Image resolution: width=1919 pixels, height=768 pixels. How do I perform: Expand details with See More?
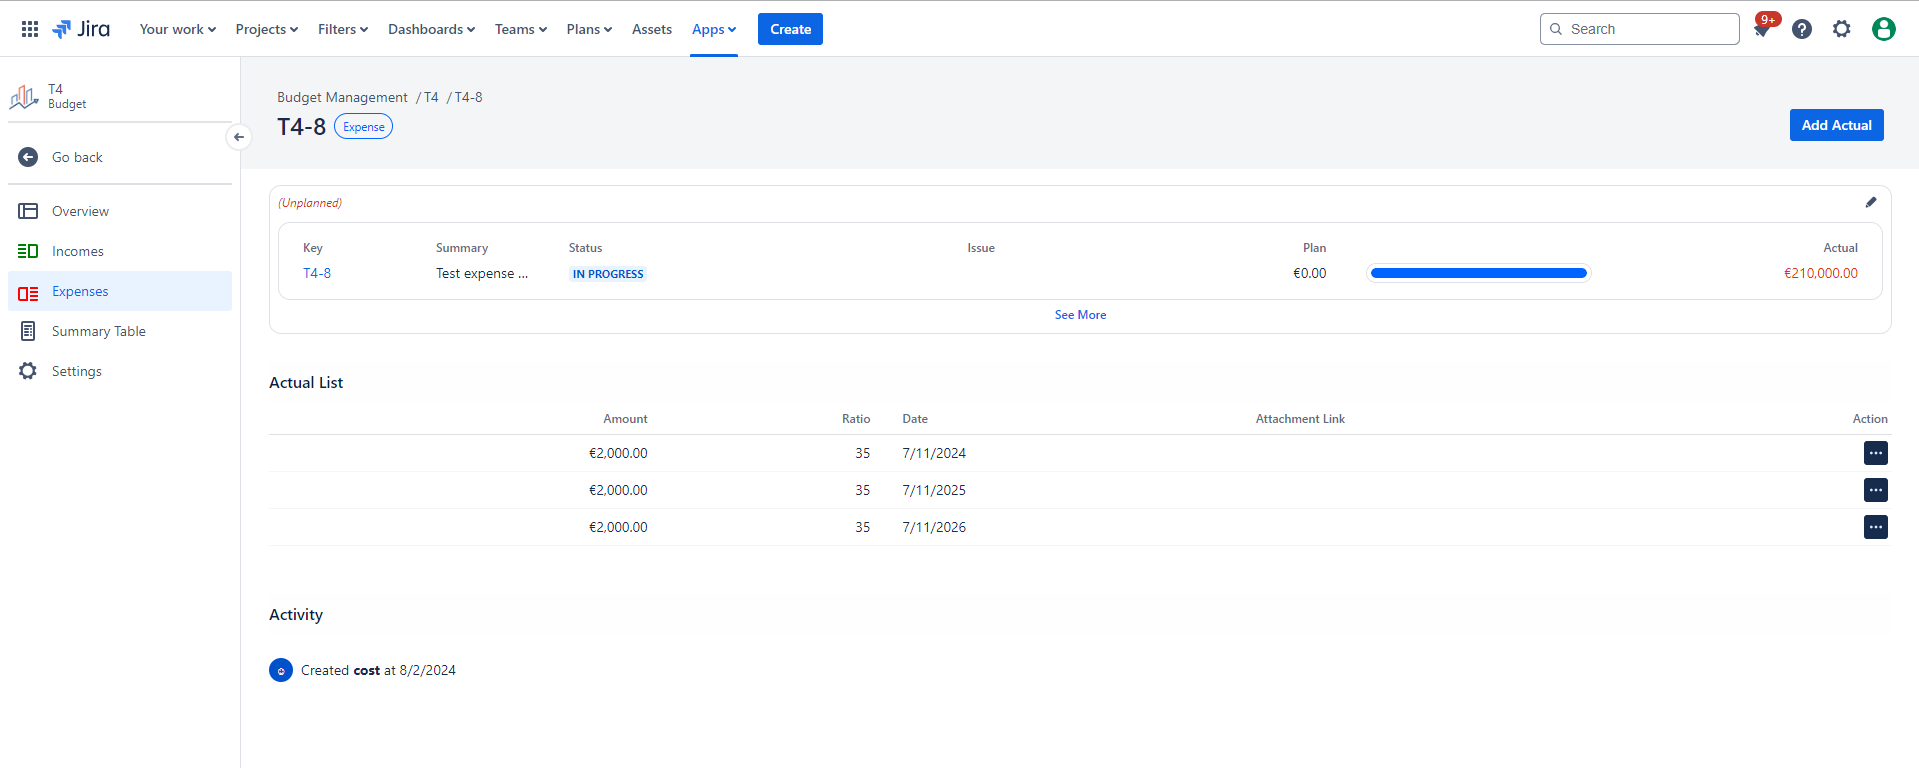pos(1080,315)
